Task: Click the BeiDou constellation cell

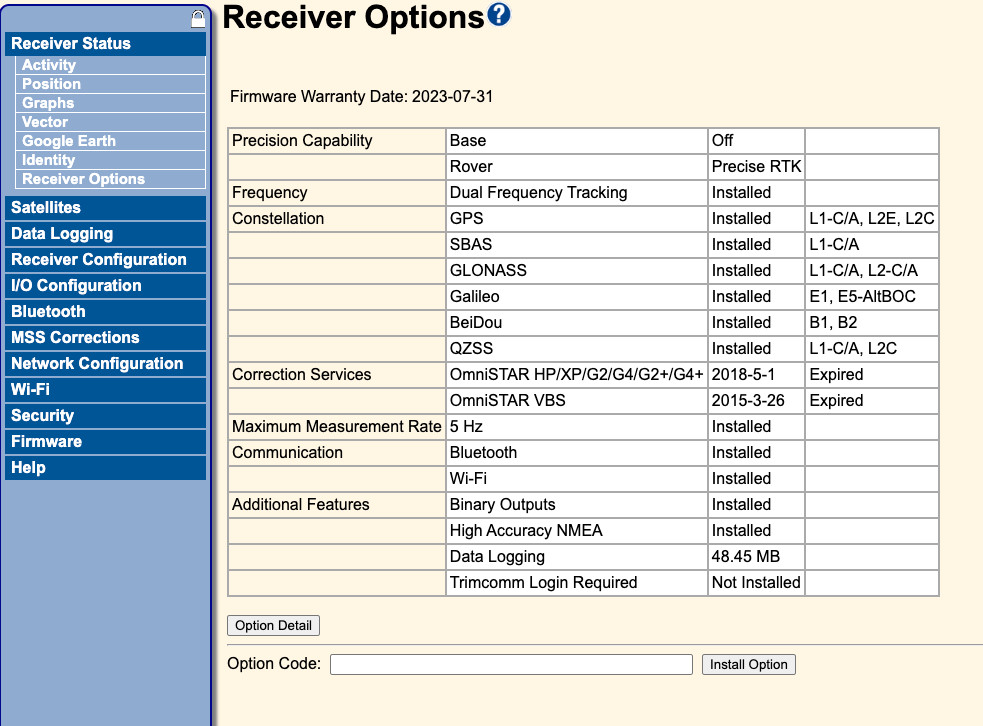Action: [x=577, y=323]
